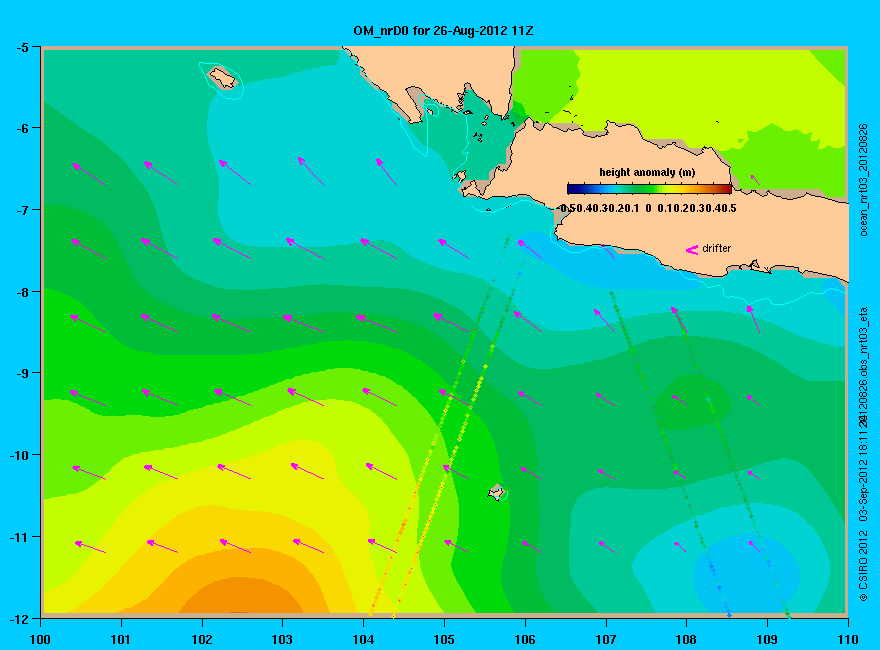Click longitude tick label 109

coord(767,639)
